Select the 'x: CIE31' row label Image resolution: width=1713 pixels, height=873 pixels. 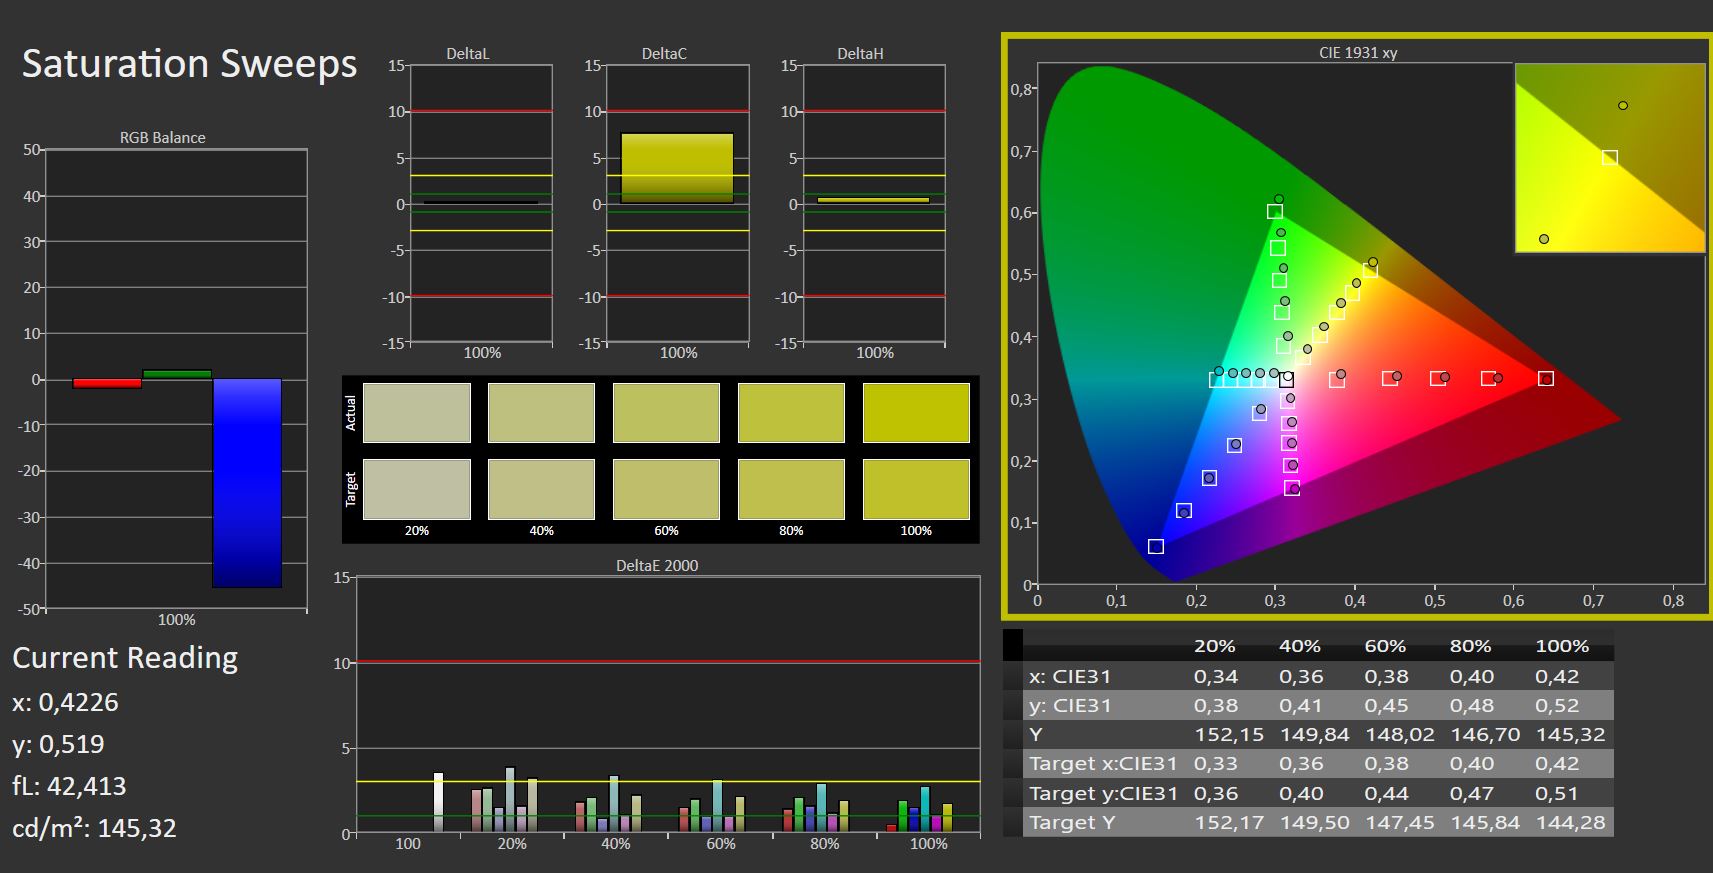(x=1069, y=676)
